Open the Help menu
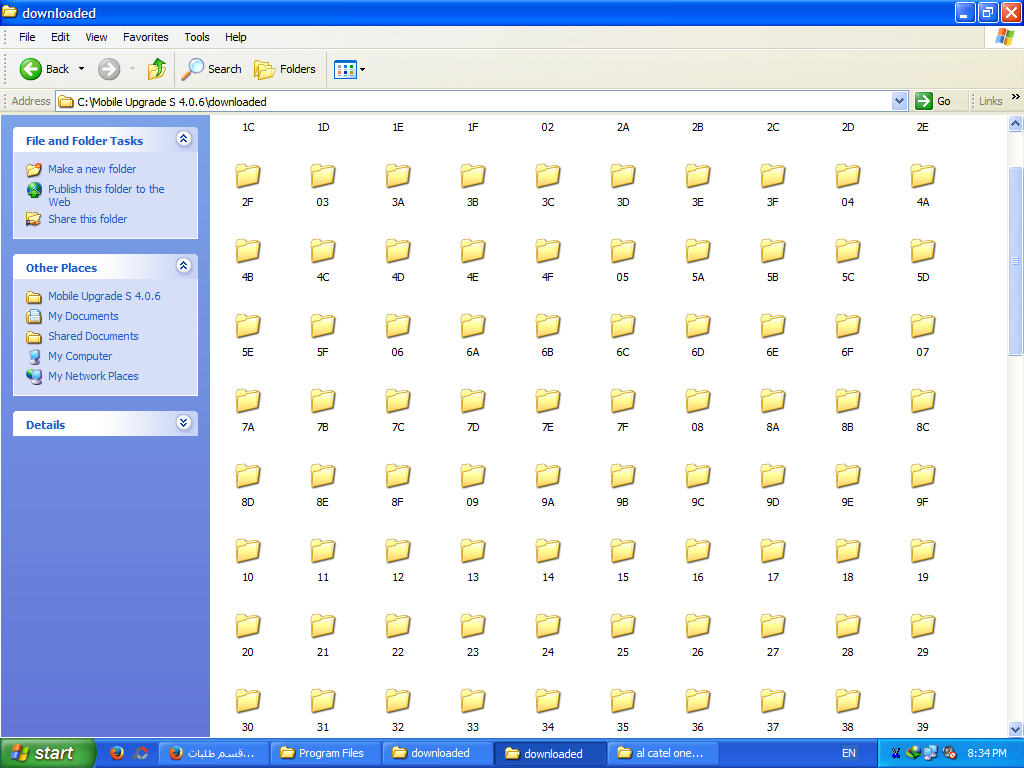Viewport: 1024px width, 768px height. pos(236,37)
